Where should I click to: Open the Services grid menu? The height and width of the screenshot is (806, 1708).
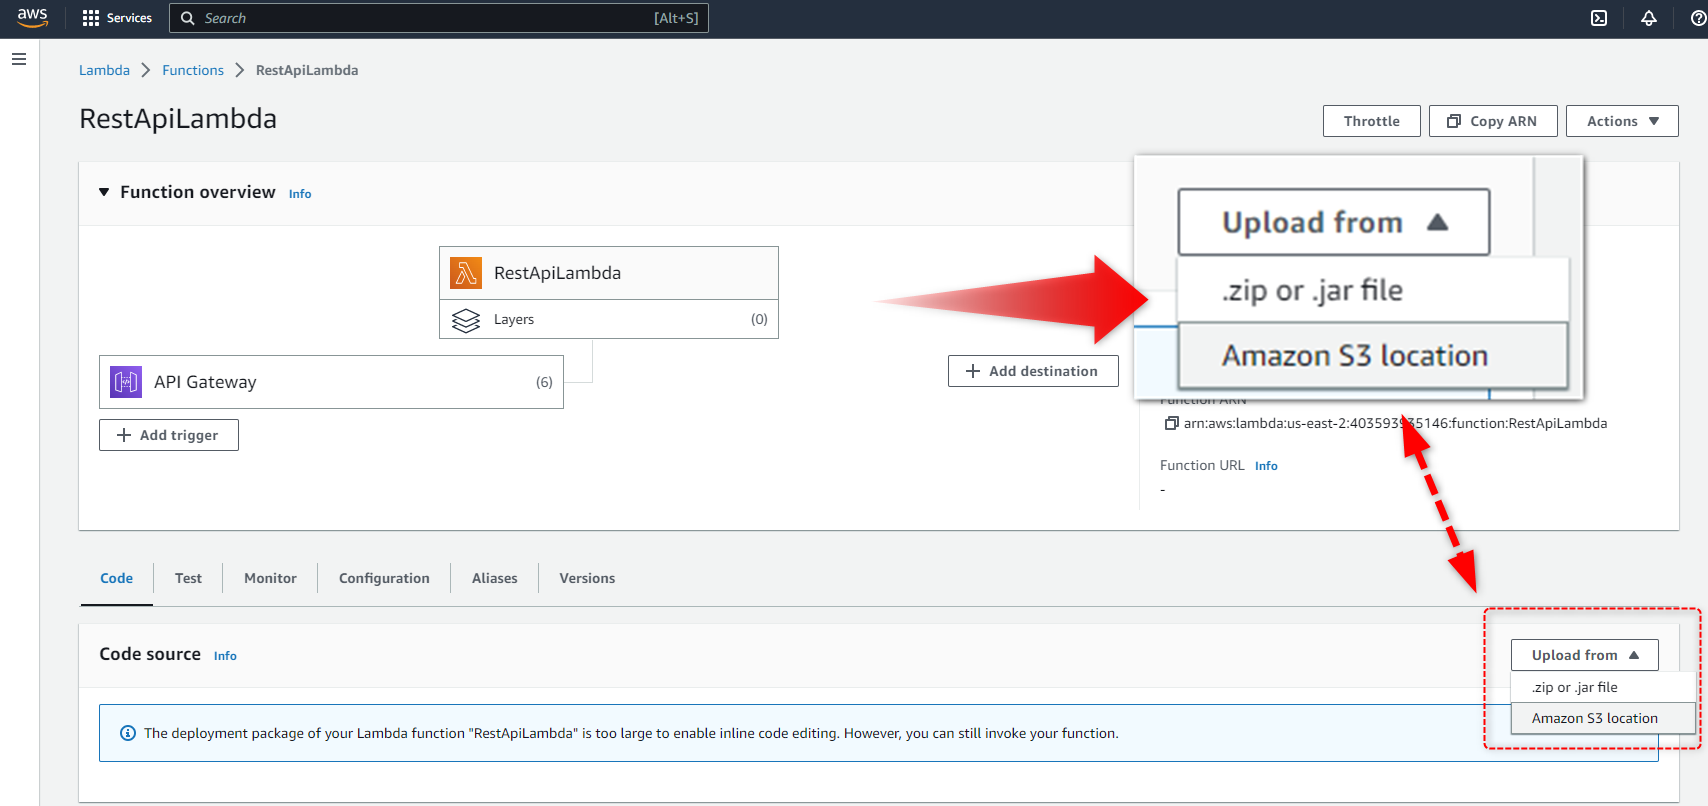coord(117,18)
